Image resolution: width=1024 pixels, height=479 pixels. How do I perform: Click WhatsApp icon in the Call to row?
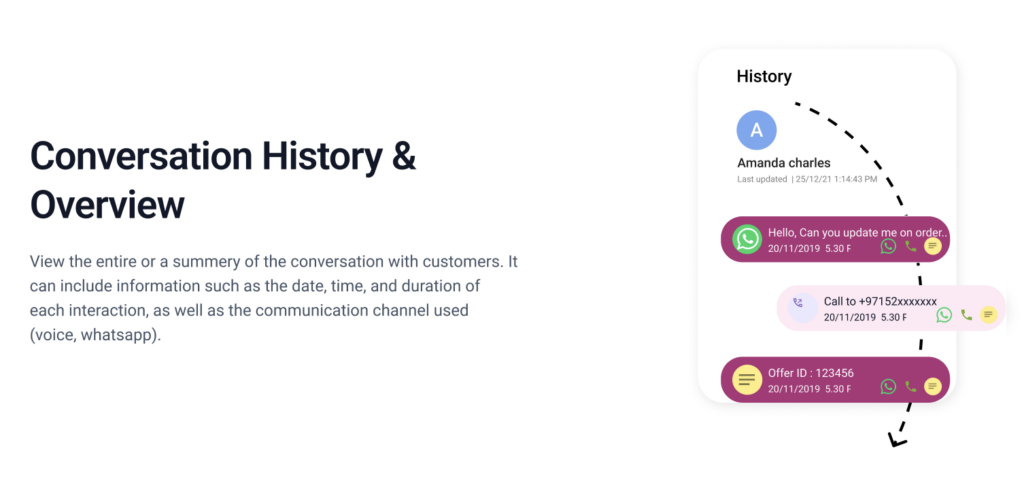944,314
